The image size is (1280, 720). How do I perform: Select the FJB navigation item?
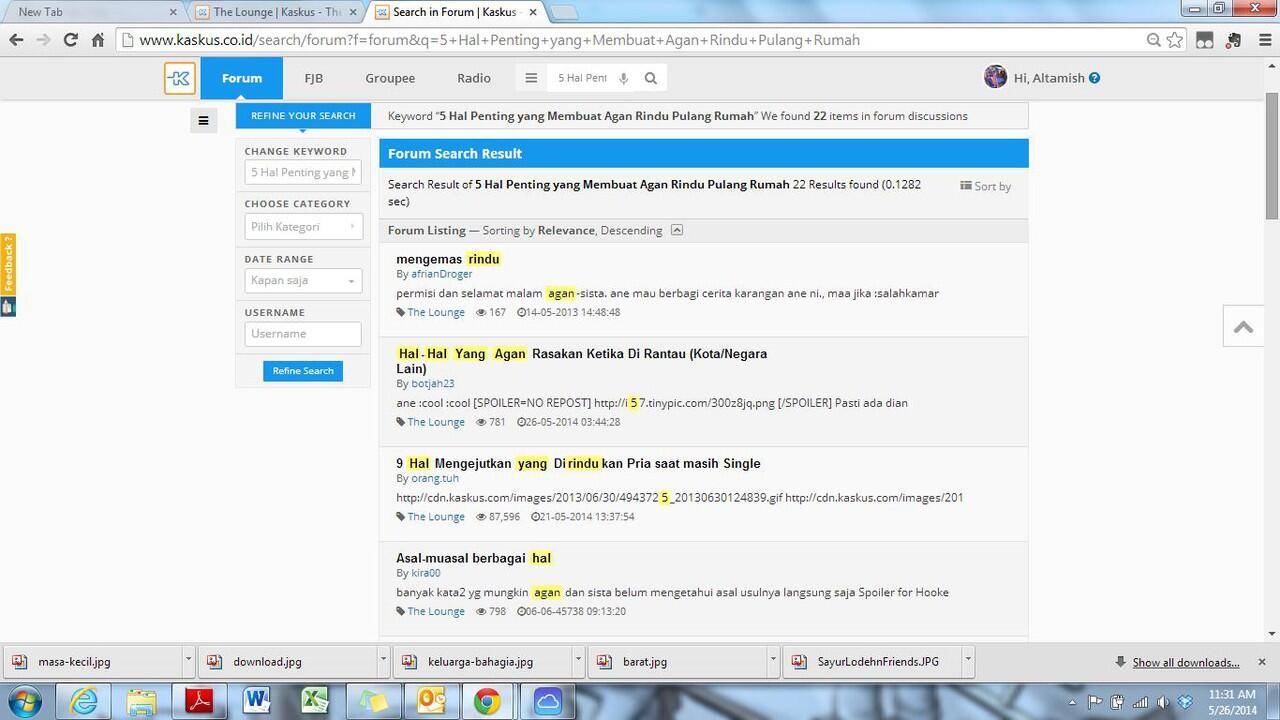pyautogui.click(x=313, y=78)
